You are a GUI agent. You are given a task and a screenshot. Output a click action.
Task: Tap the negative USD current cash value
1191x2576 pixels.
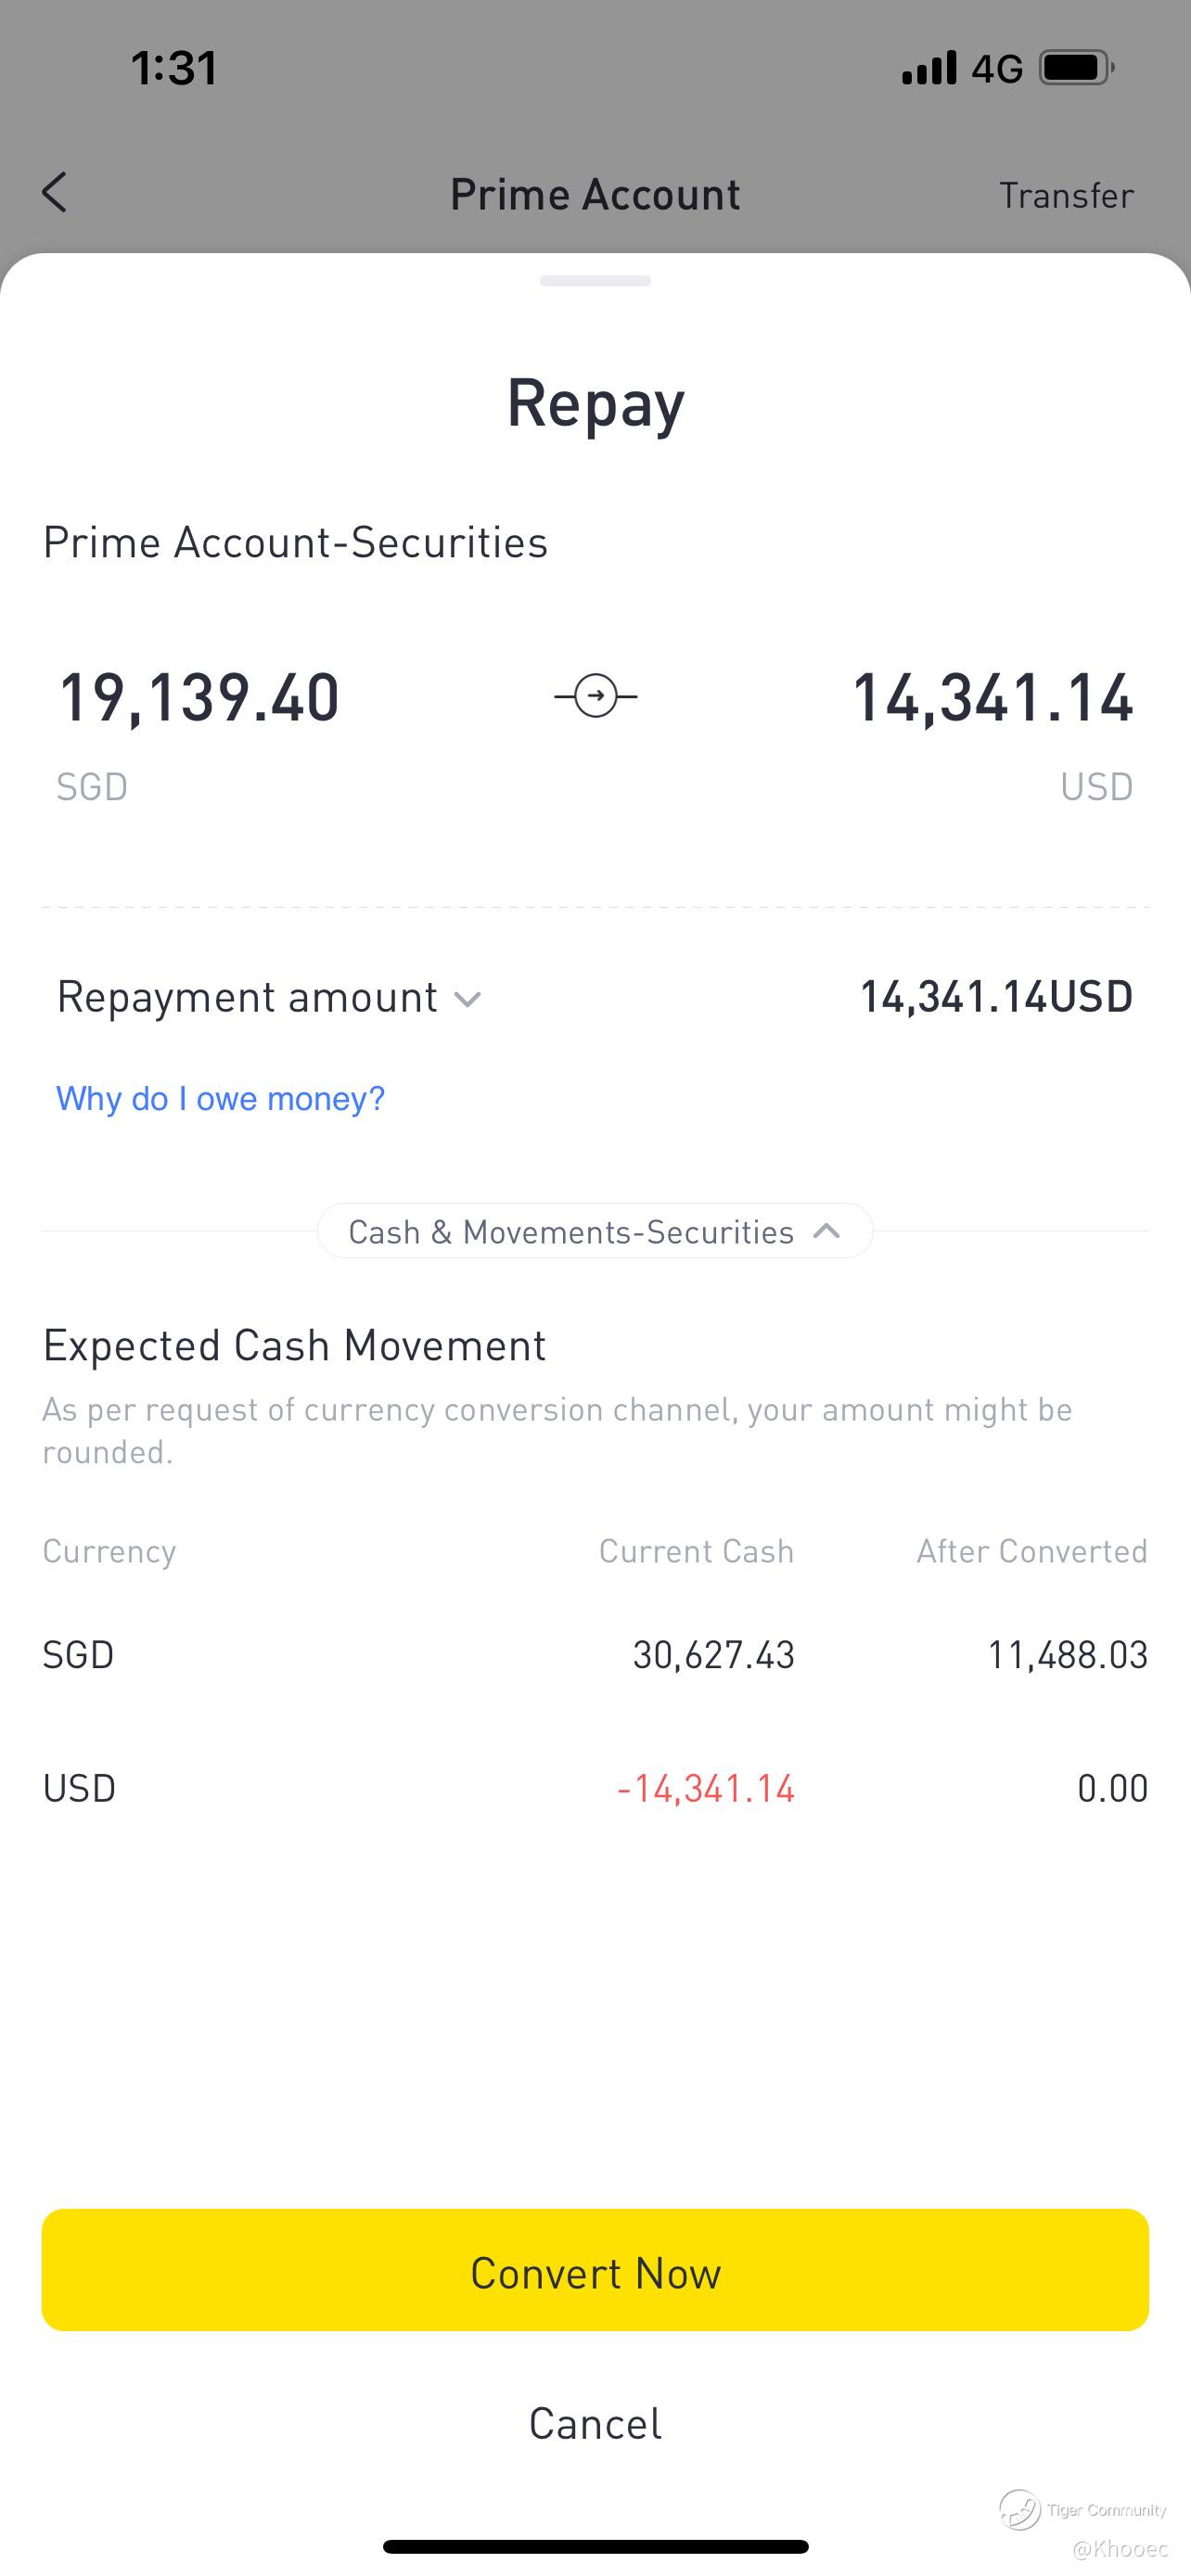tap(706, 1788)
